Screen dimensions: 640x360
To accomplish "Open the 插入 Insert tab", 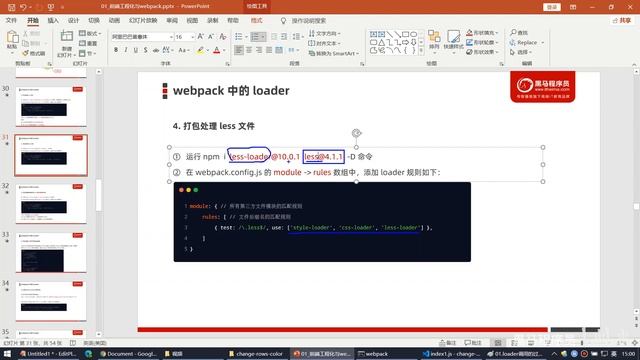I will click(53, 20).
